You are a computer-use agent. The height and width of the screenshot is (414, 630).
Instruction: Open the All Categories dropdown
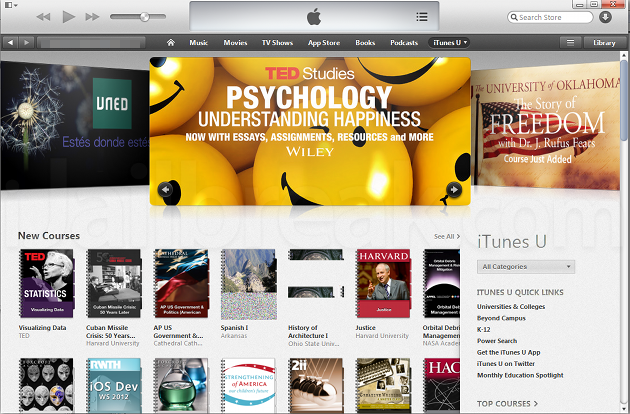coord(526,266)
